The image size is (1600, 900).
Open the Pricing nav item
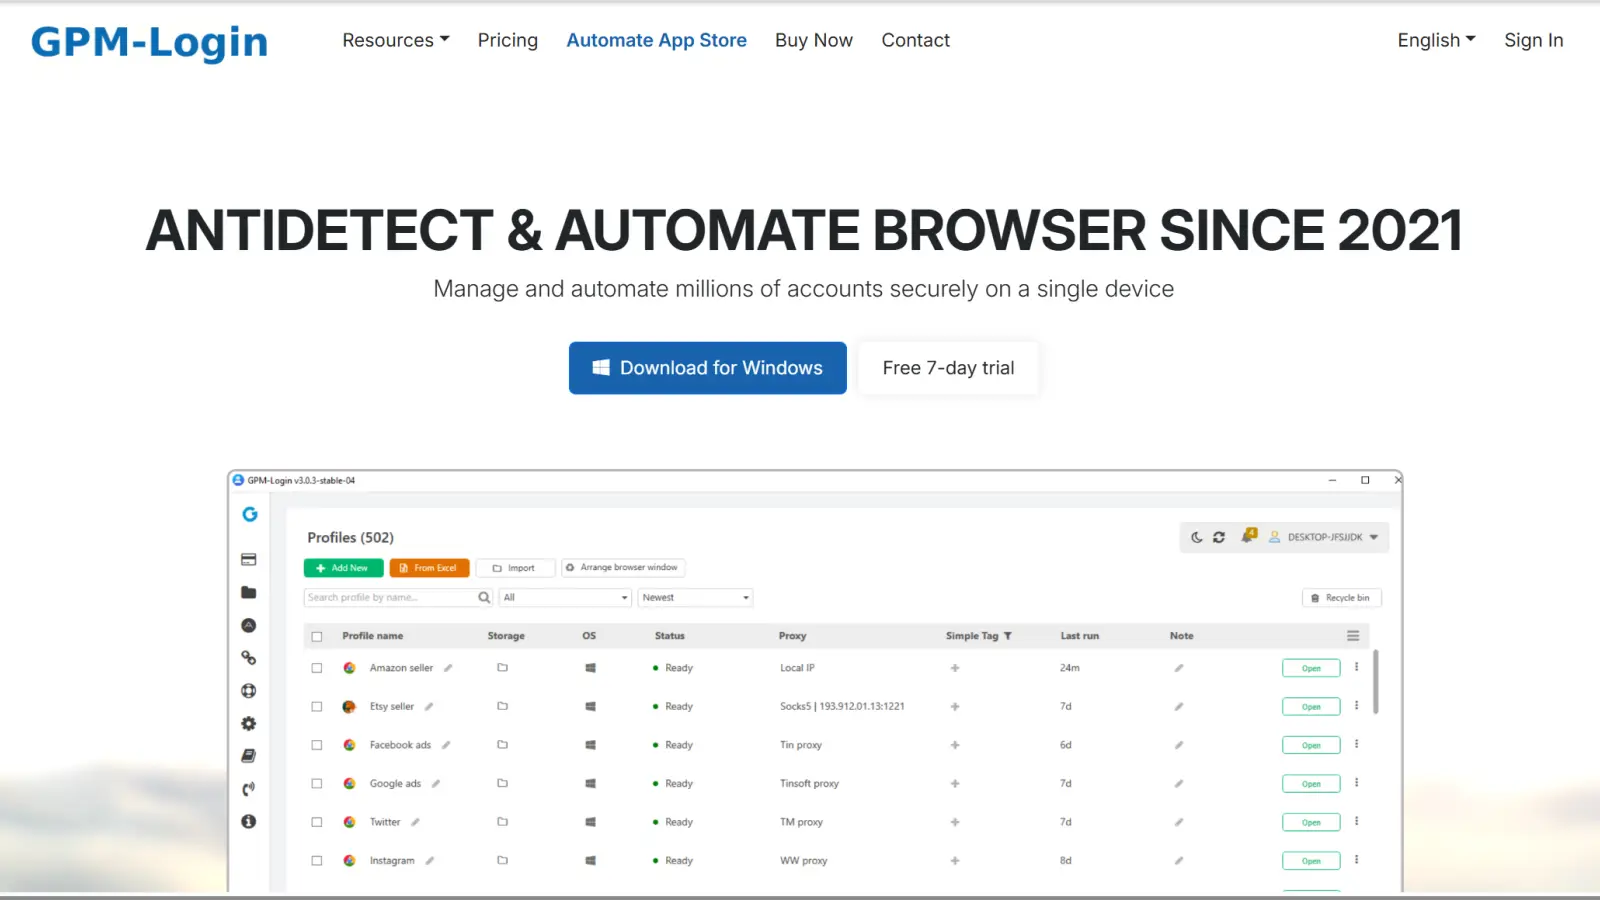507,40
